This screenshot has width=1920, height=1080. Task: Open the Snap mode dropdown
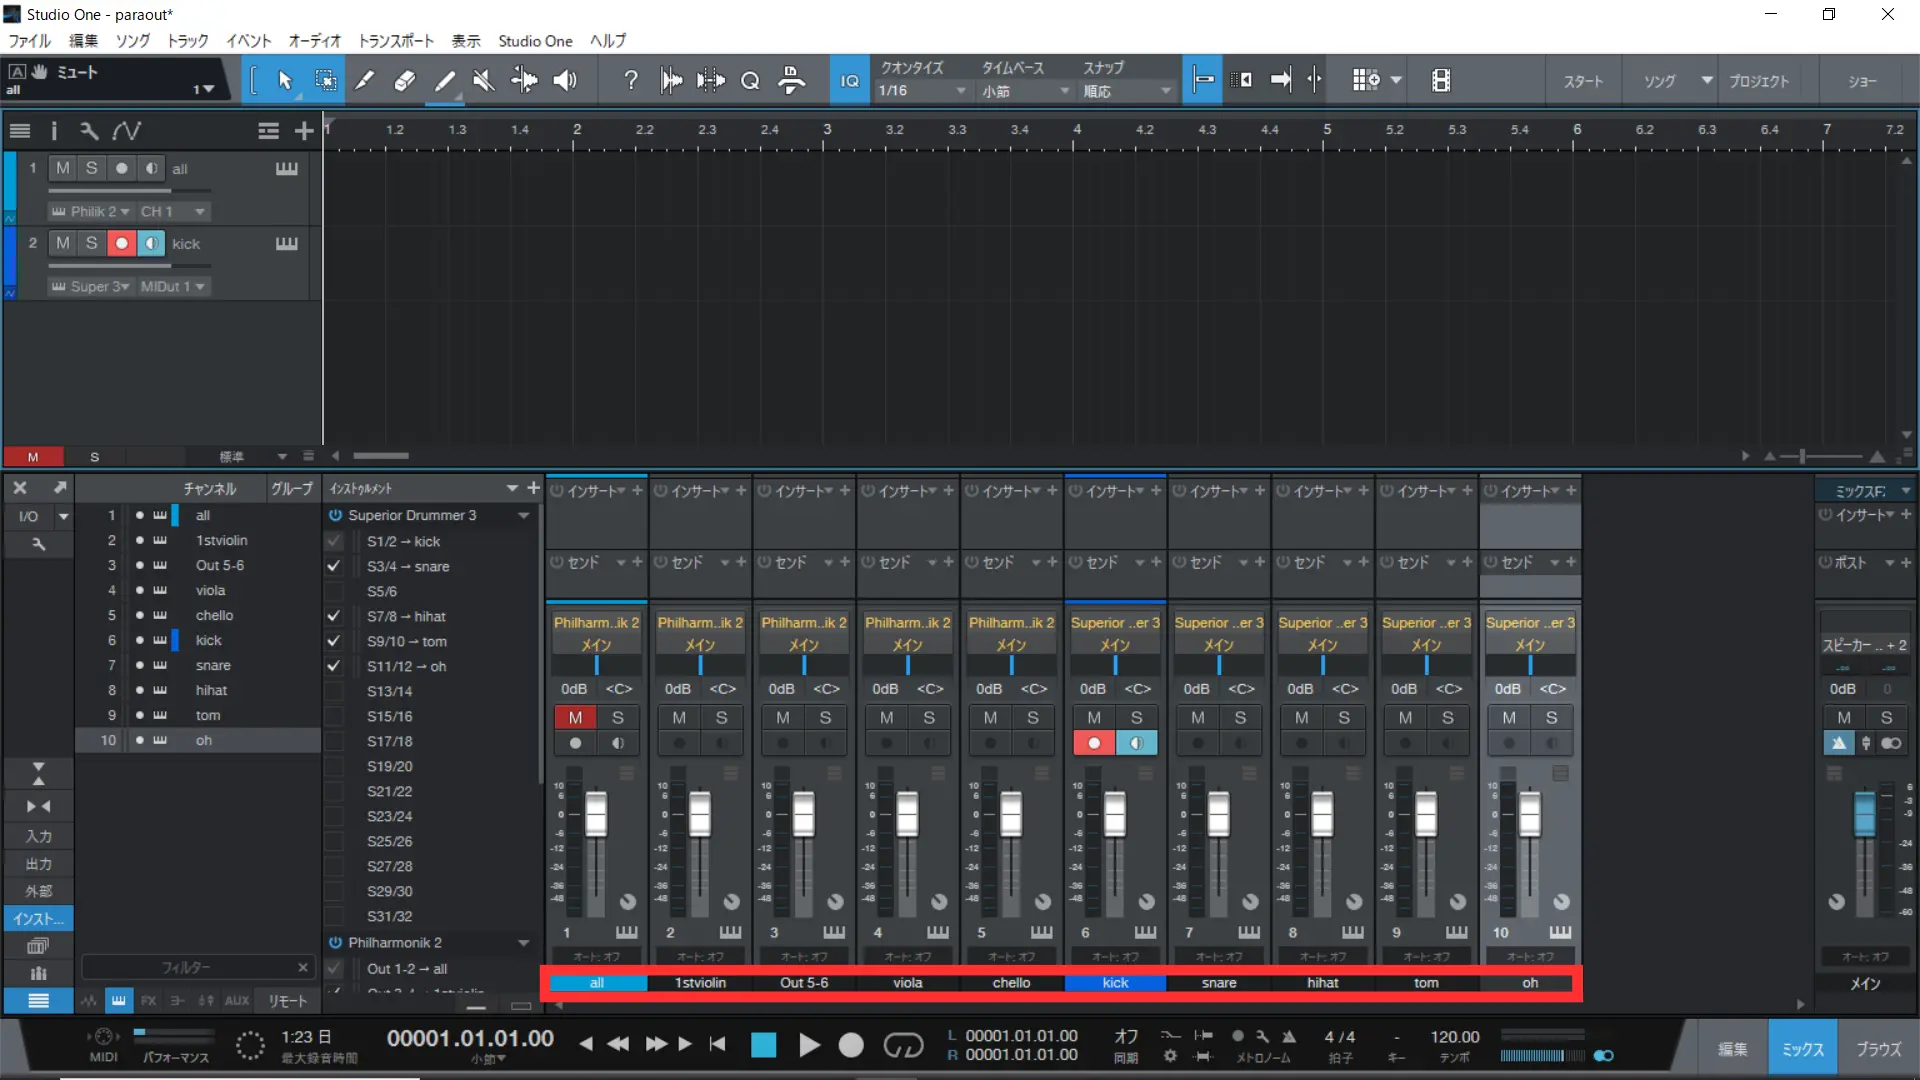coord(1127,91)
